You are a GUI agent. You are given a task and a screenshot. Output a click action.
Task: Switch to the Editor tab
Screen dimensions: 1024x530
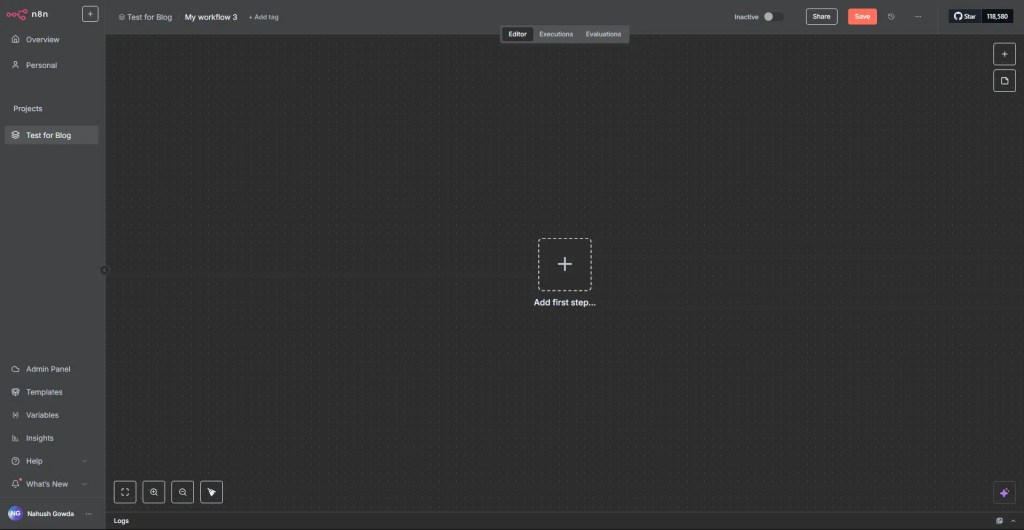pyautogui.click(x=517, y=34)
